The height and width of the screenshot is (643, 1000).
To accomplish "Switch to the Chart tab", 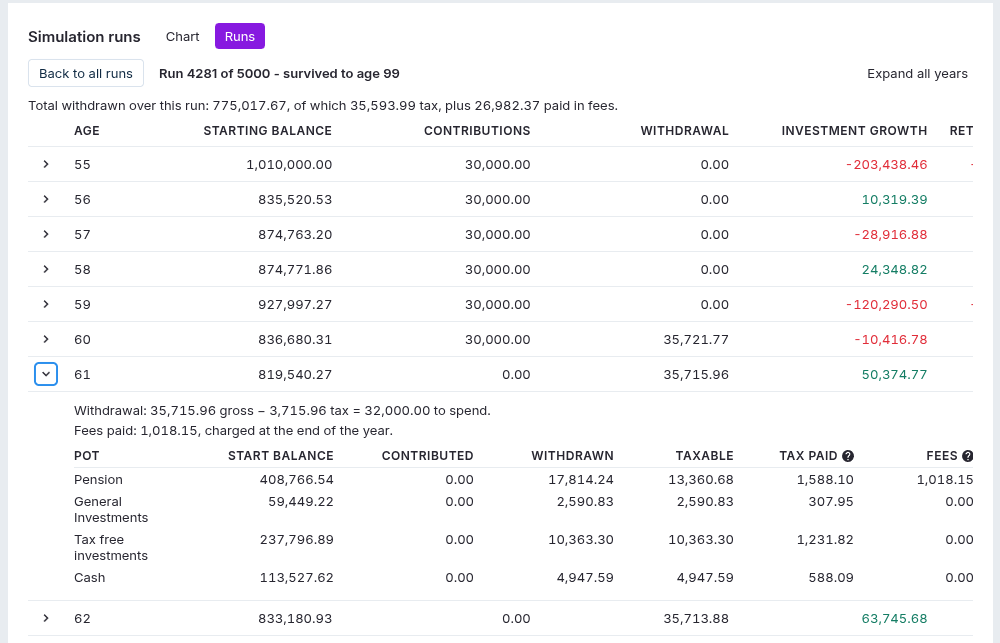I will pos(182,36).
